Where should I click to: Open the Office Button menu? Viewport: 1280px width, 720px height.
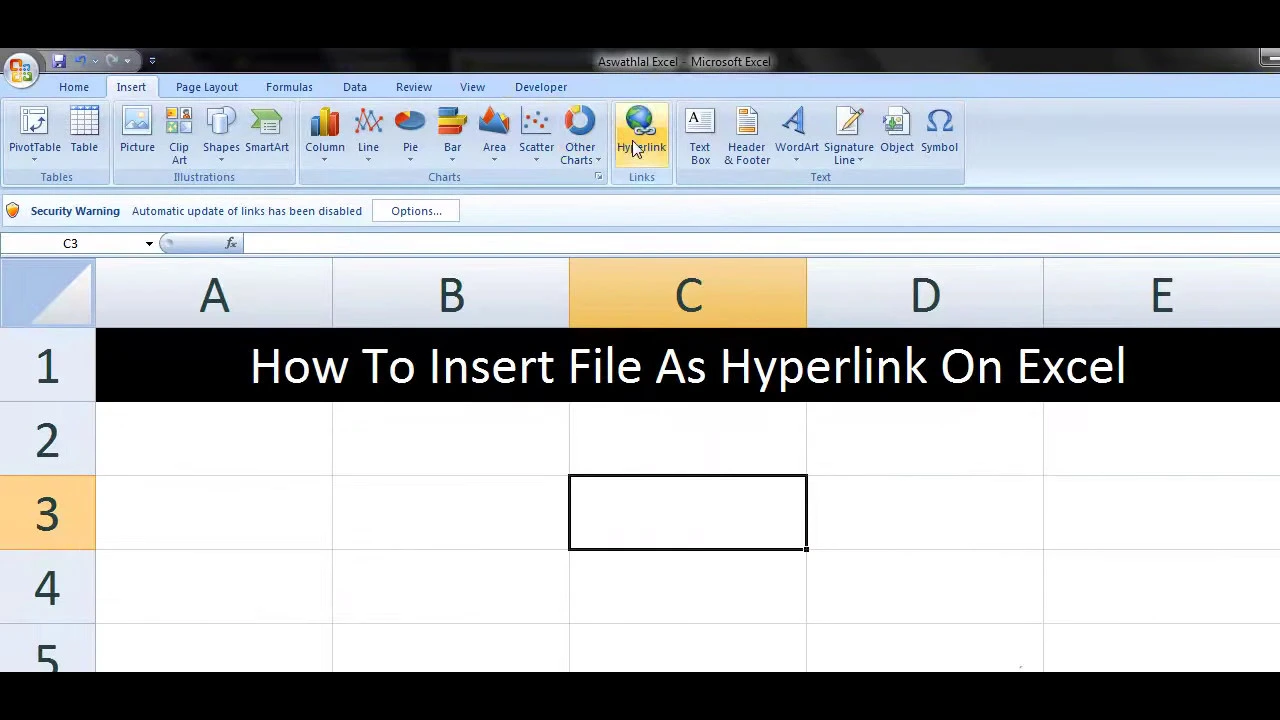(x=19, y=70)
